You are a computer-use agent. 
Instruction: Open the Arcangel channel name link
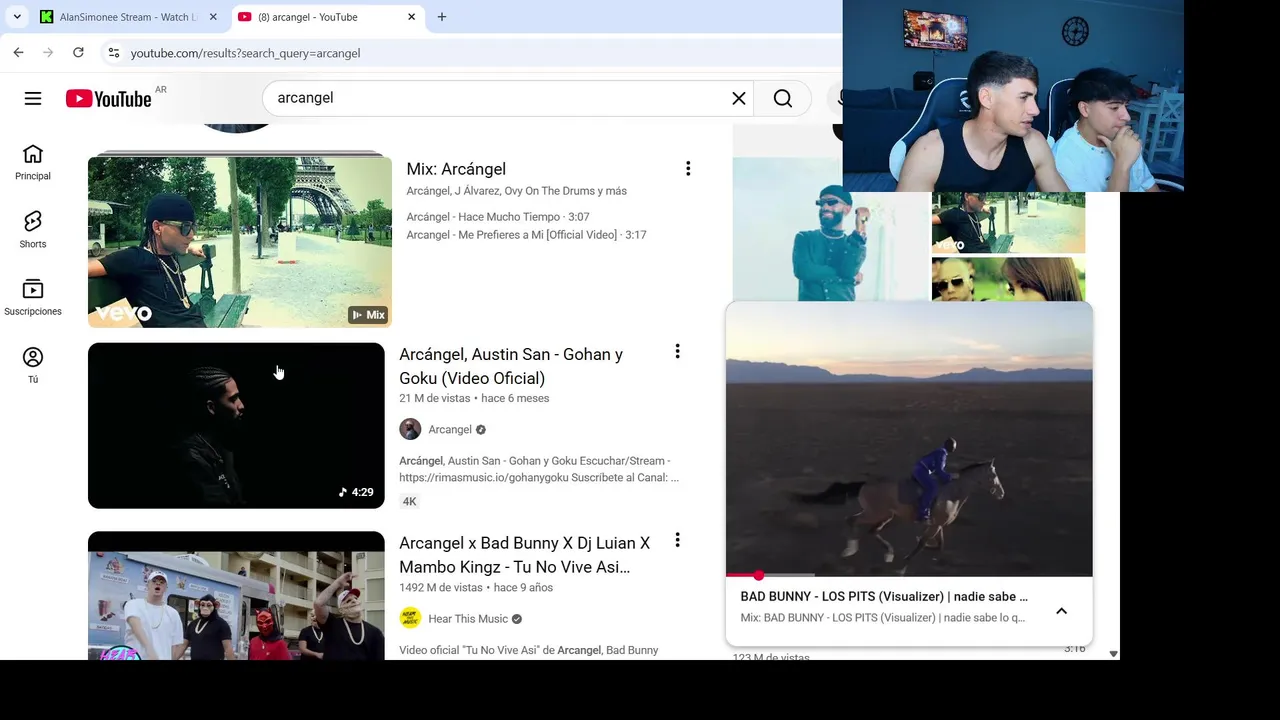pos(450,429)
